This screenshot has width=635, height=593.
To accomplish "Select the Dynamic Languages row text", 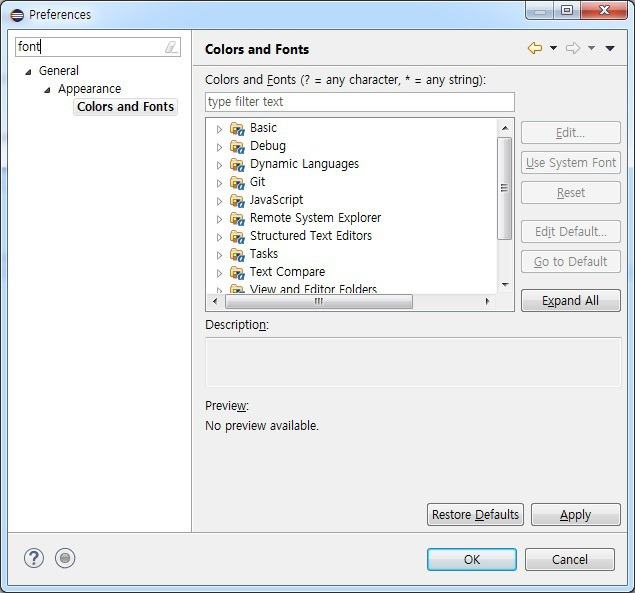I will 304,164.
